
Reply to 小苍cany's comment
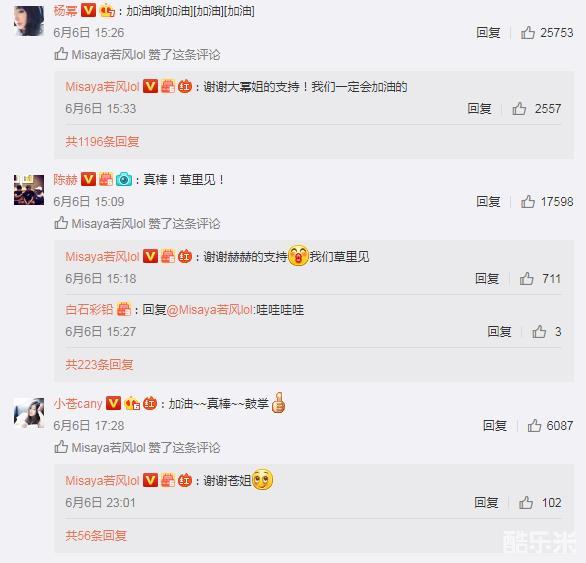click(x=495, y=425)
